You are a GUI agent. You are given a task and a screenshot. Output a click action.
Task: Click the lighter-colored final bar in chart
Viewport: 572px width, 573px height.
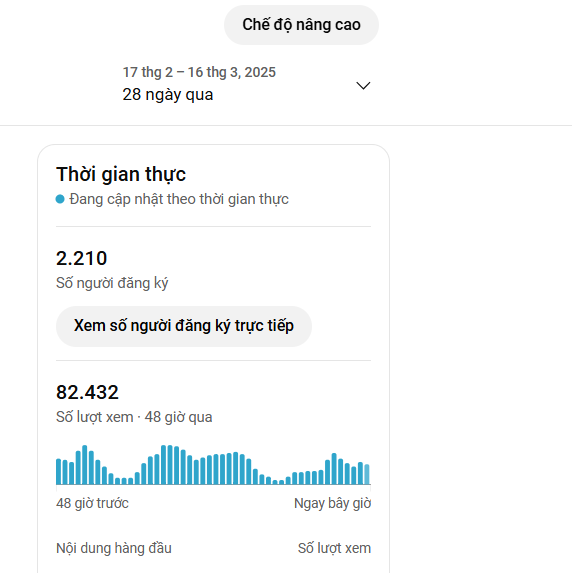click(367, 474)
